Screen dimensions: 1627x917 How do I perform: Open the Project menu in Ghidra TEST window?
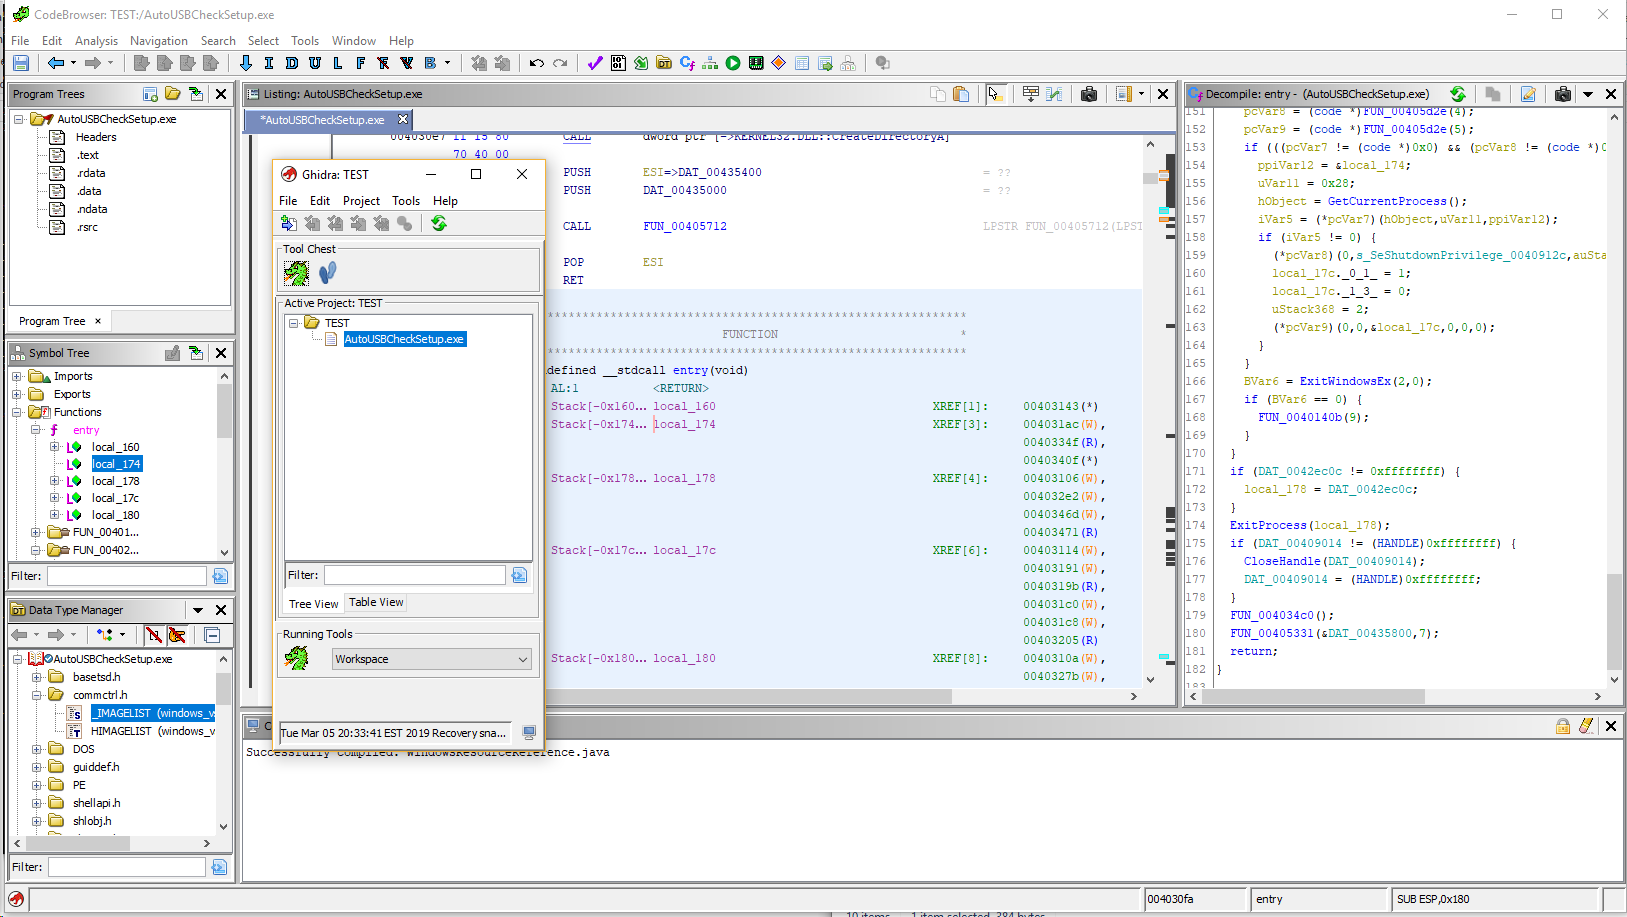coord(361,201)
